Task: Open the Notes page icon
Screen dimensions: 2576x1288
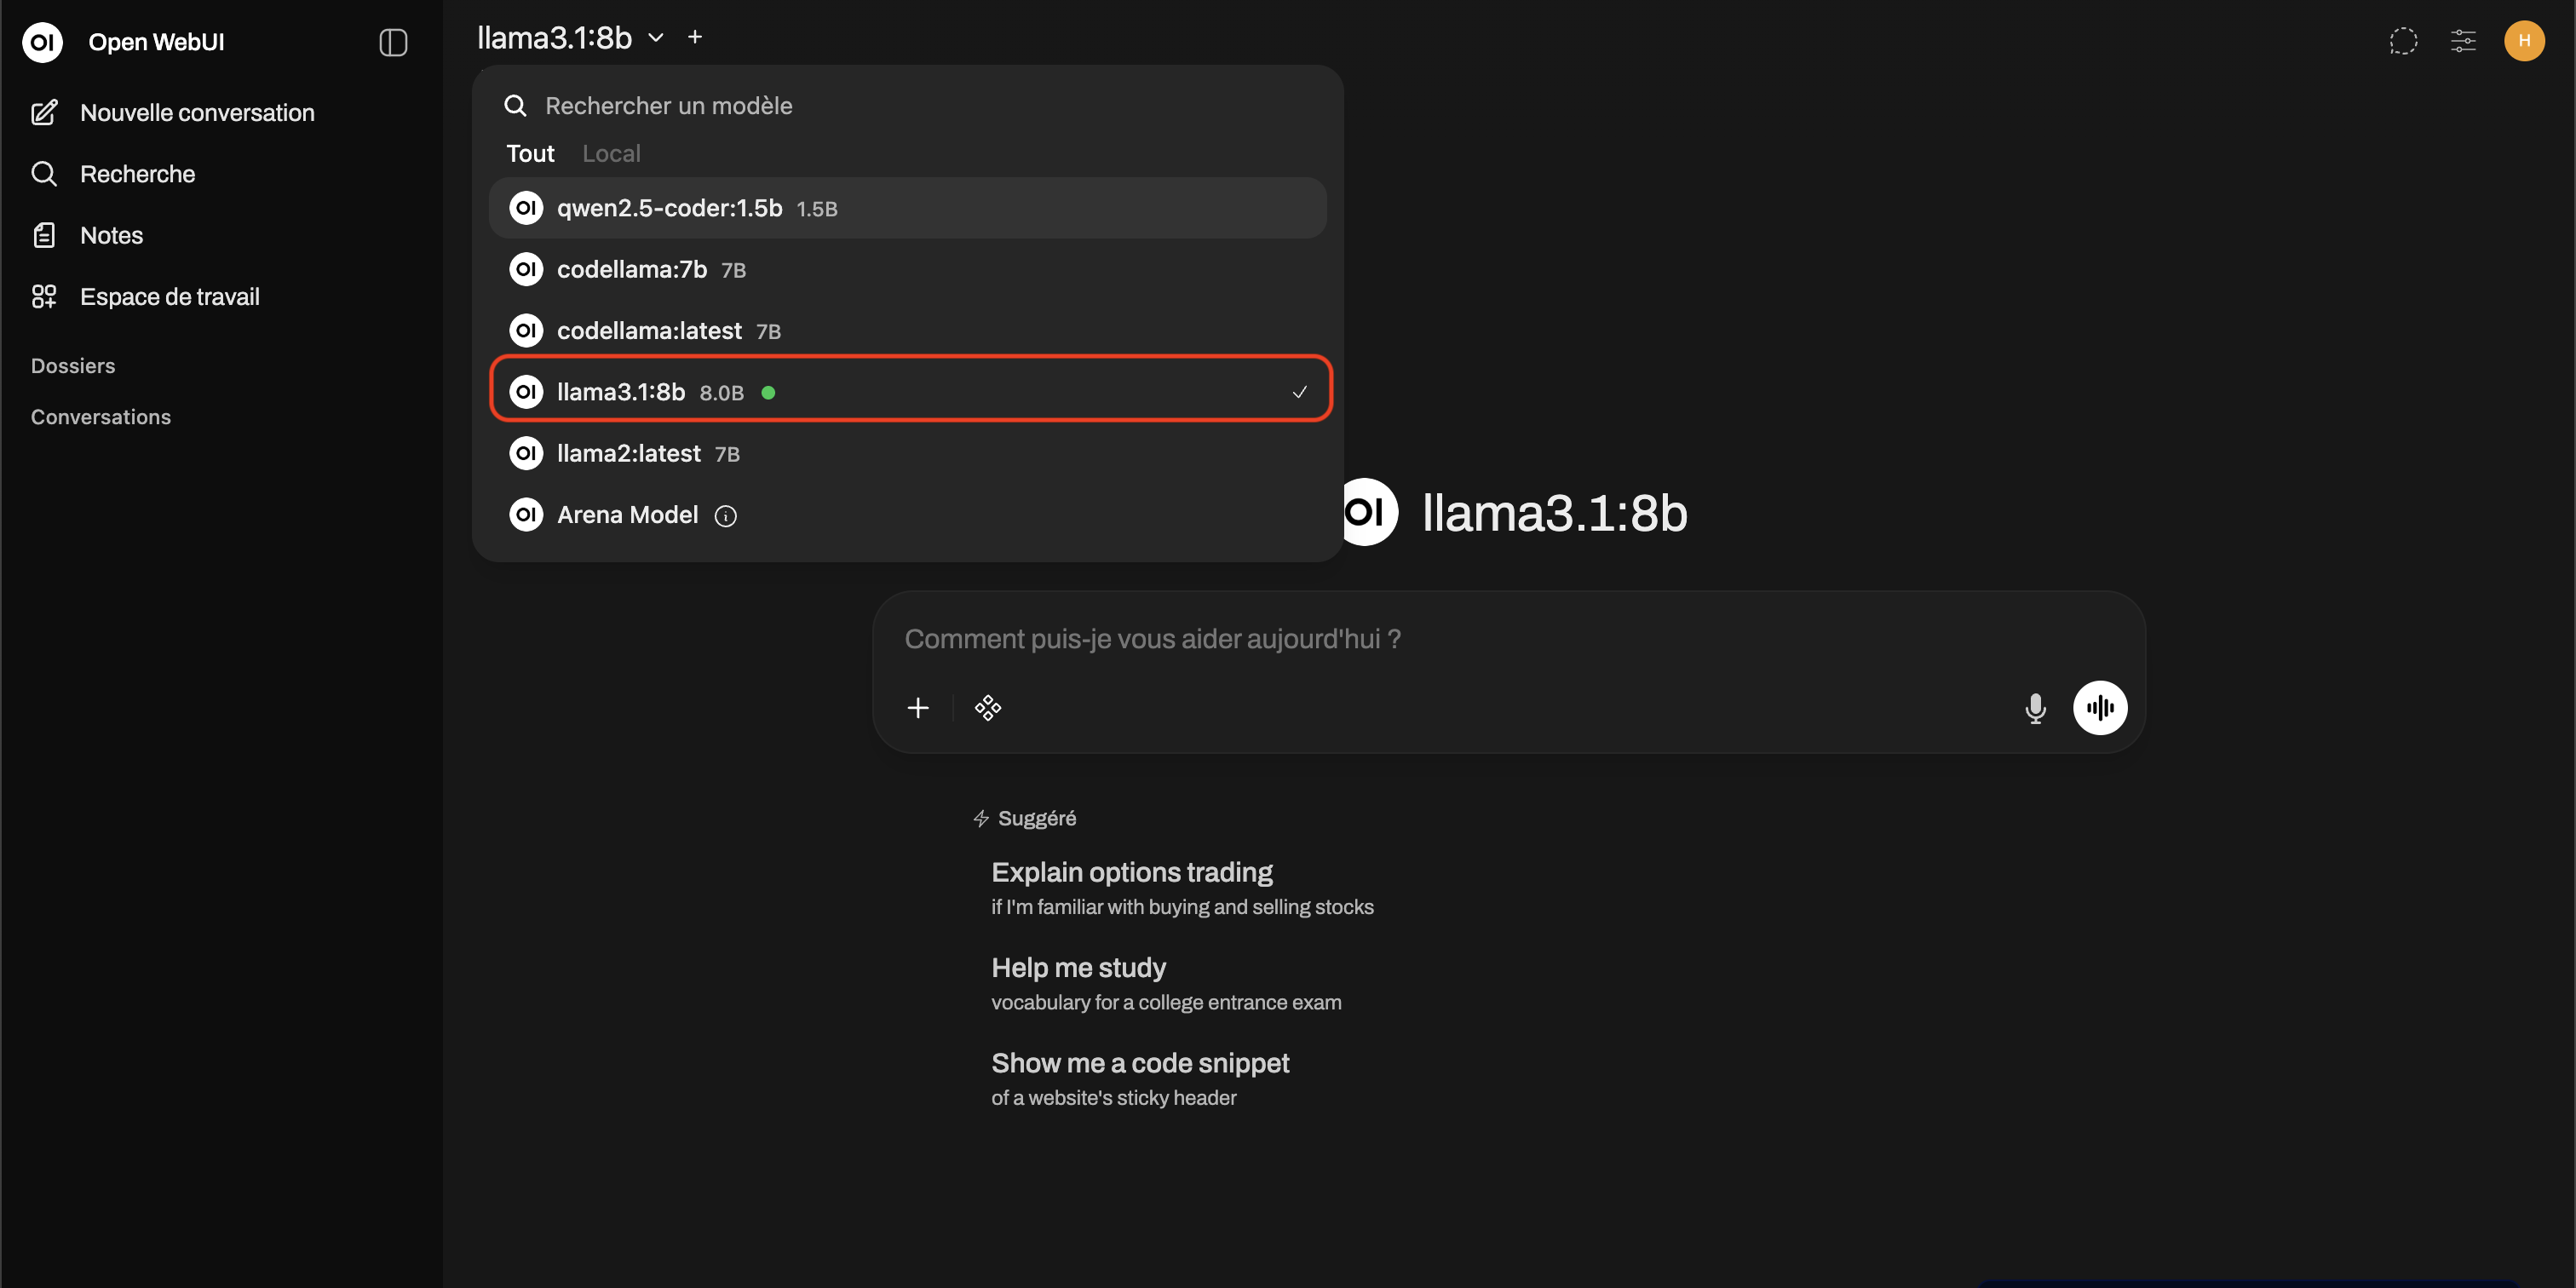Action: click(x=44, y=235)
